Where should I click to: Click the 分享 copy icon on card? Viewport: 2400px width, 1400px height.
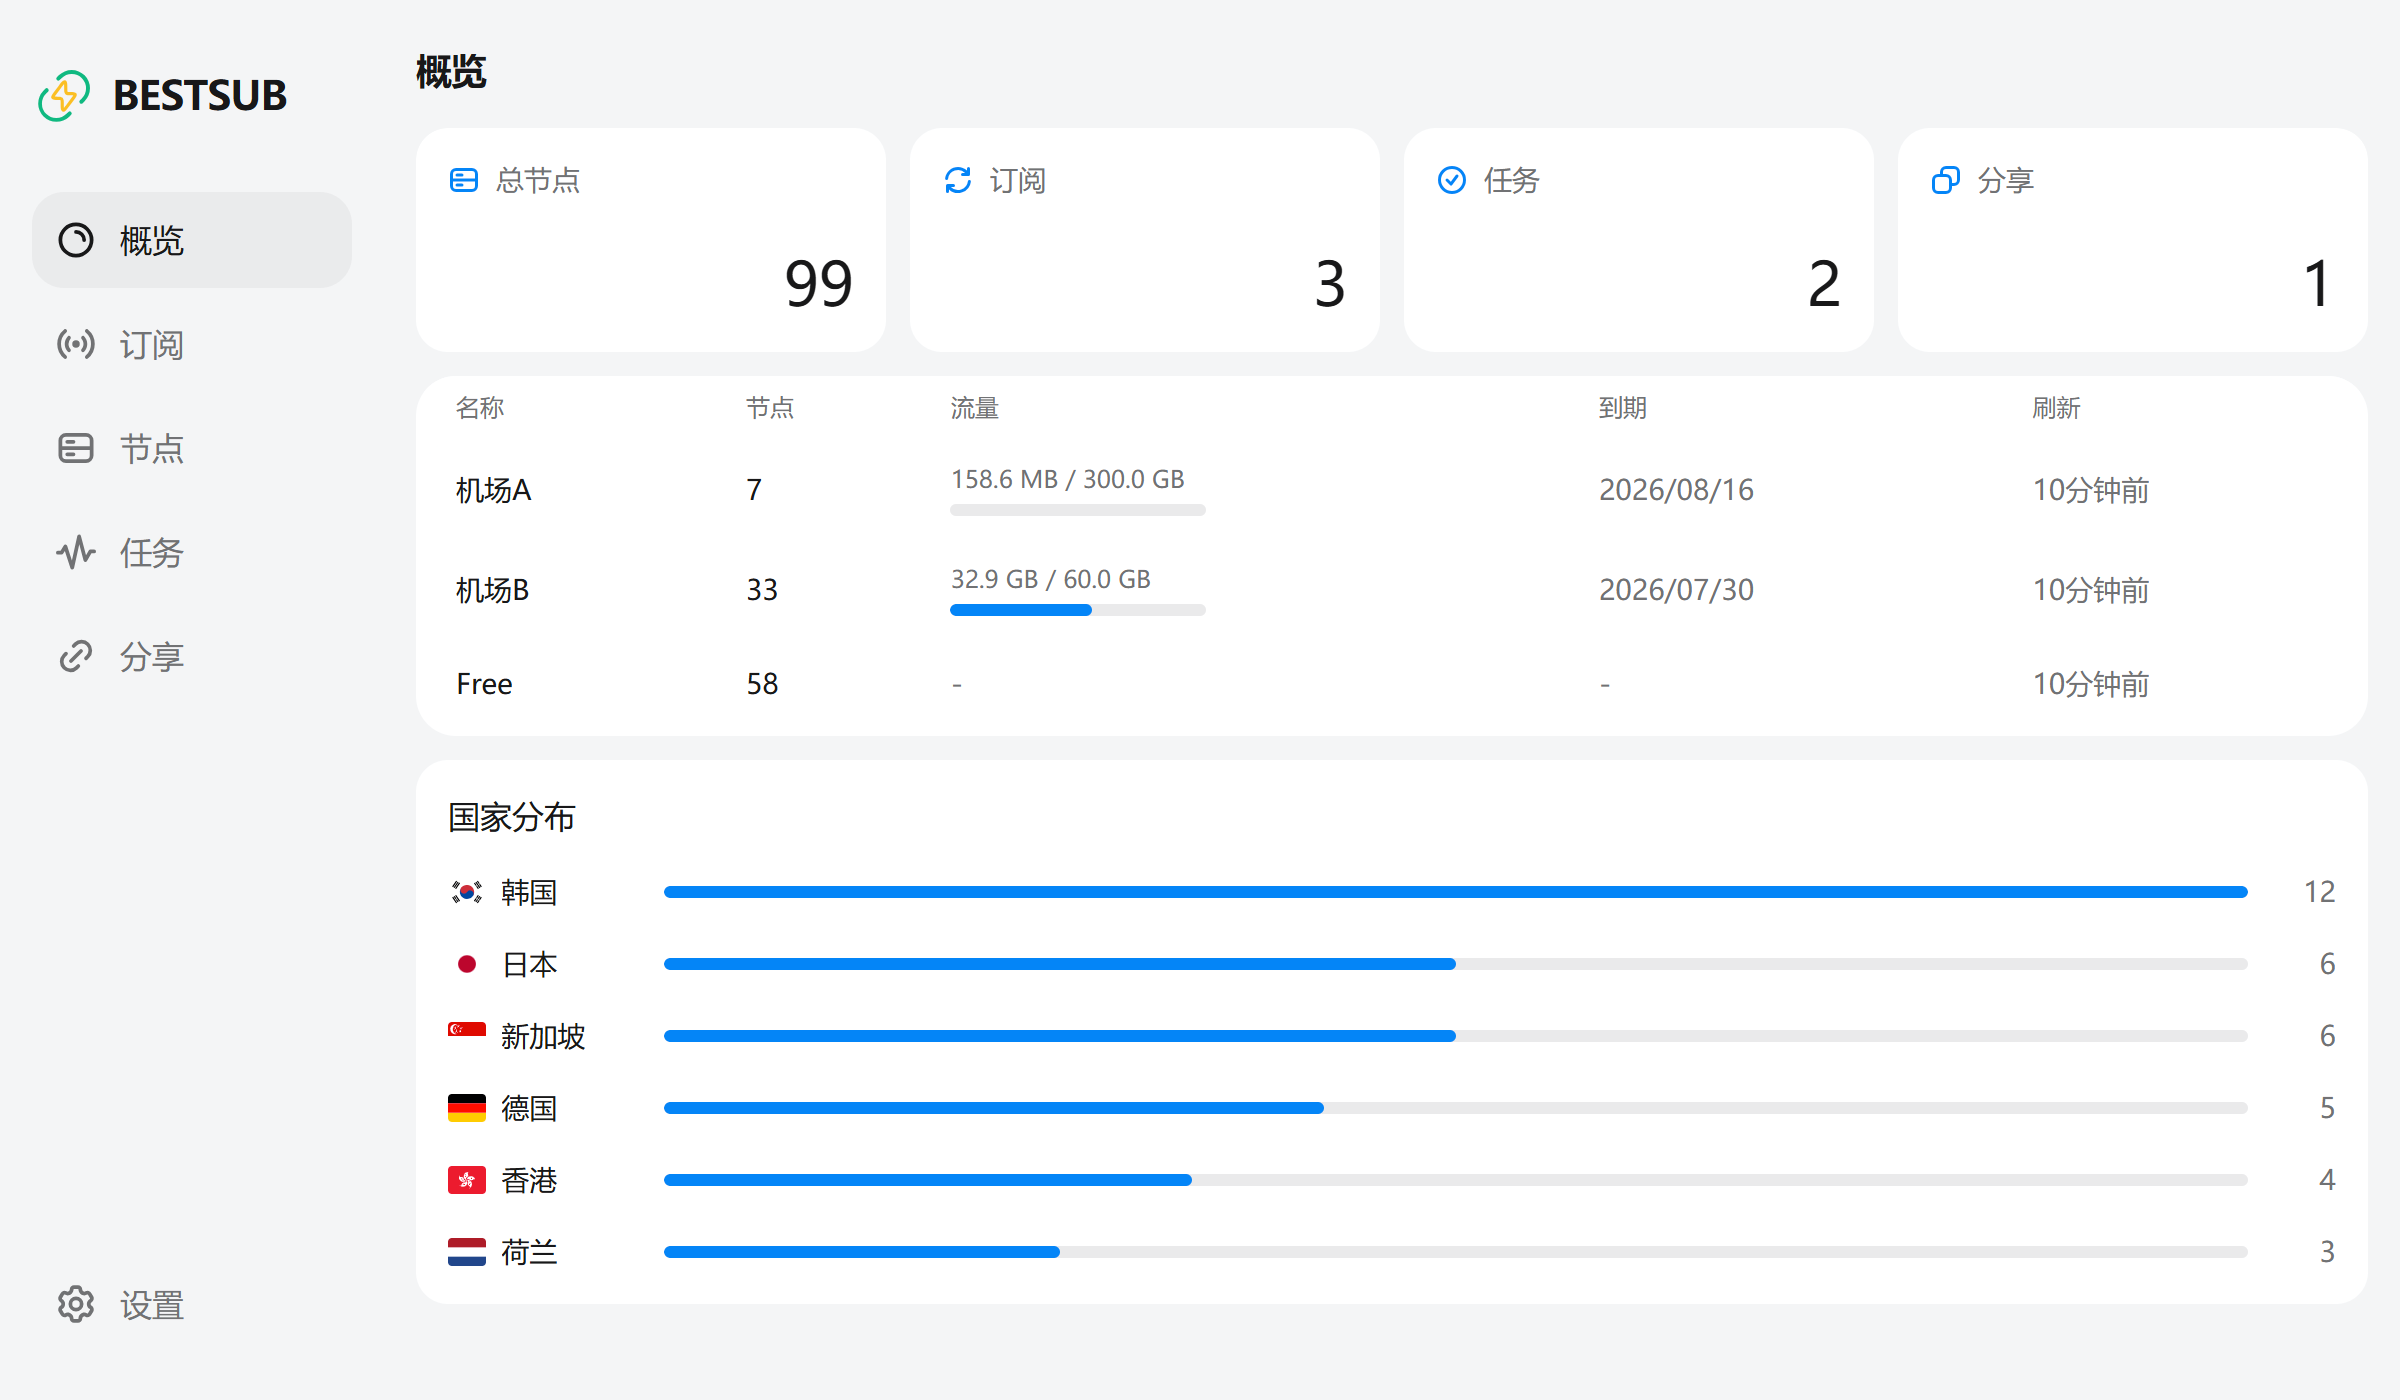tap(1946, 180)
